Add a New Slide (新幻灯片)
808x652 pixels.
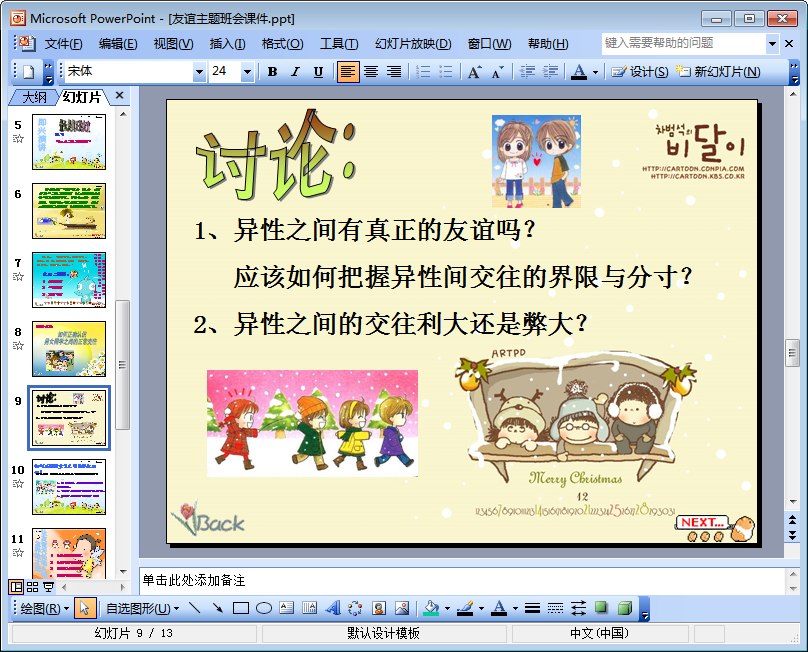point(718,72)
